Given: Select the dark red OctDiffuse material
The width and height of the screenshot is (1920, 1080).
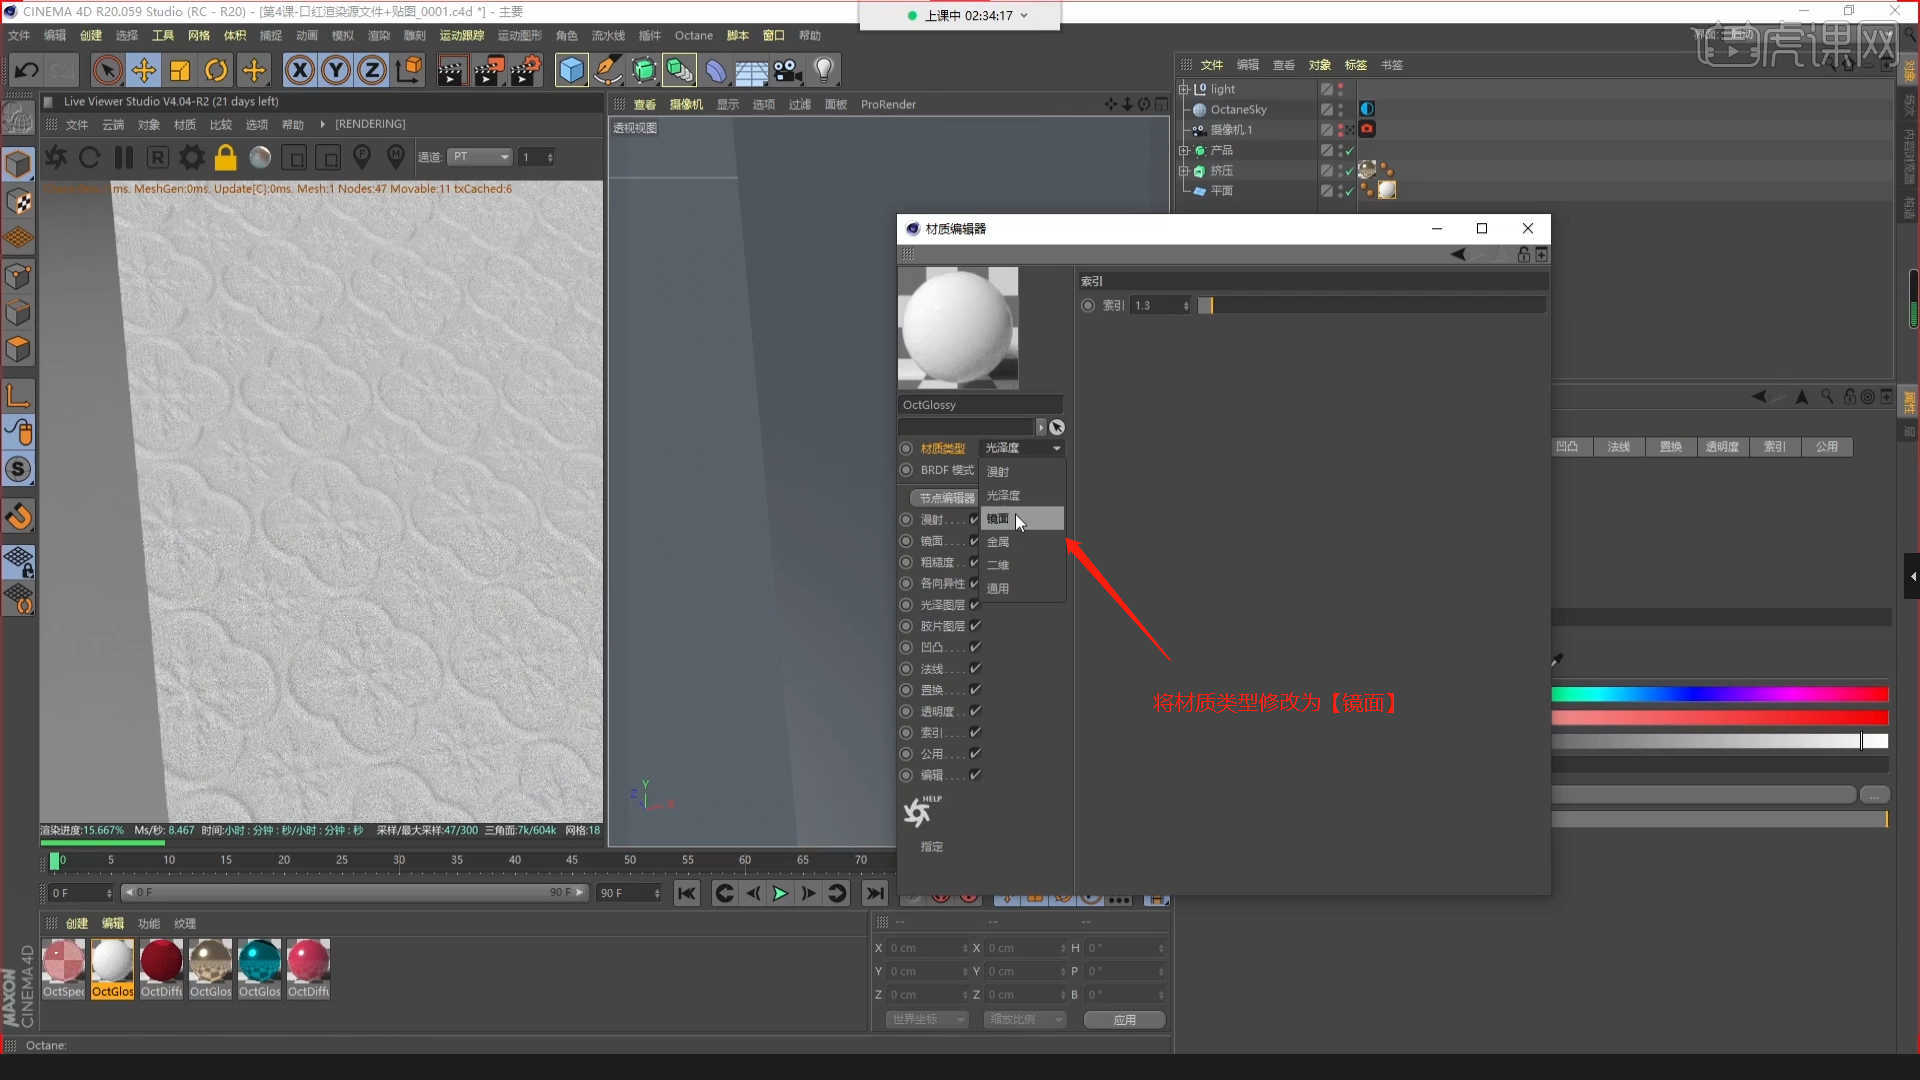Looking at the screenshot, I should (161, 969).
